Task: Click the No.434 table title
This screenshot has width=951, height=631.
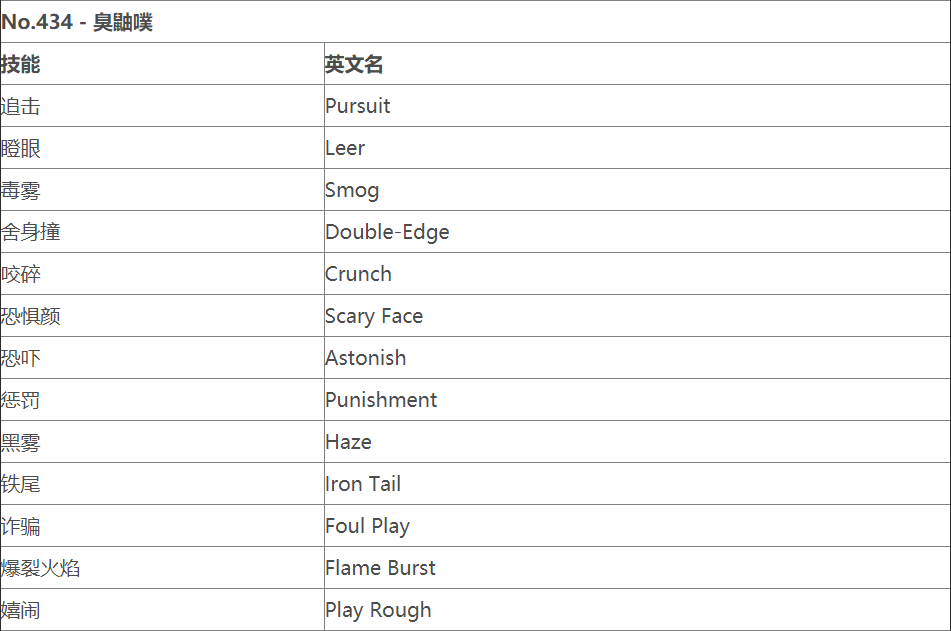Action: click(x=77, y=22)
